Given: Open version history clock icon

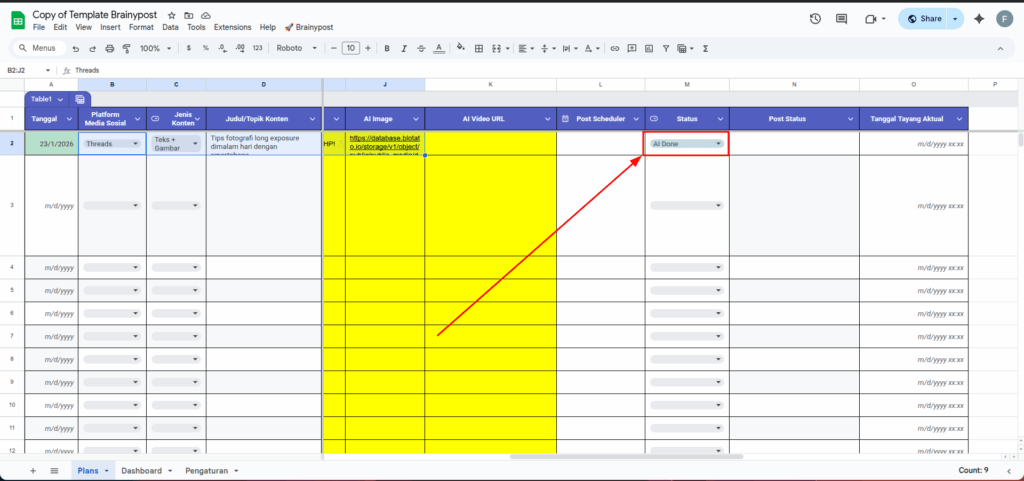Looking at the screenshot, I should 816,19.
